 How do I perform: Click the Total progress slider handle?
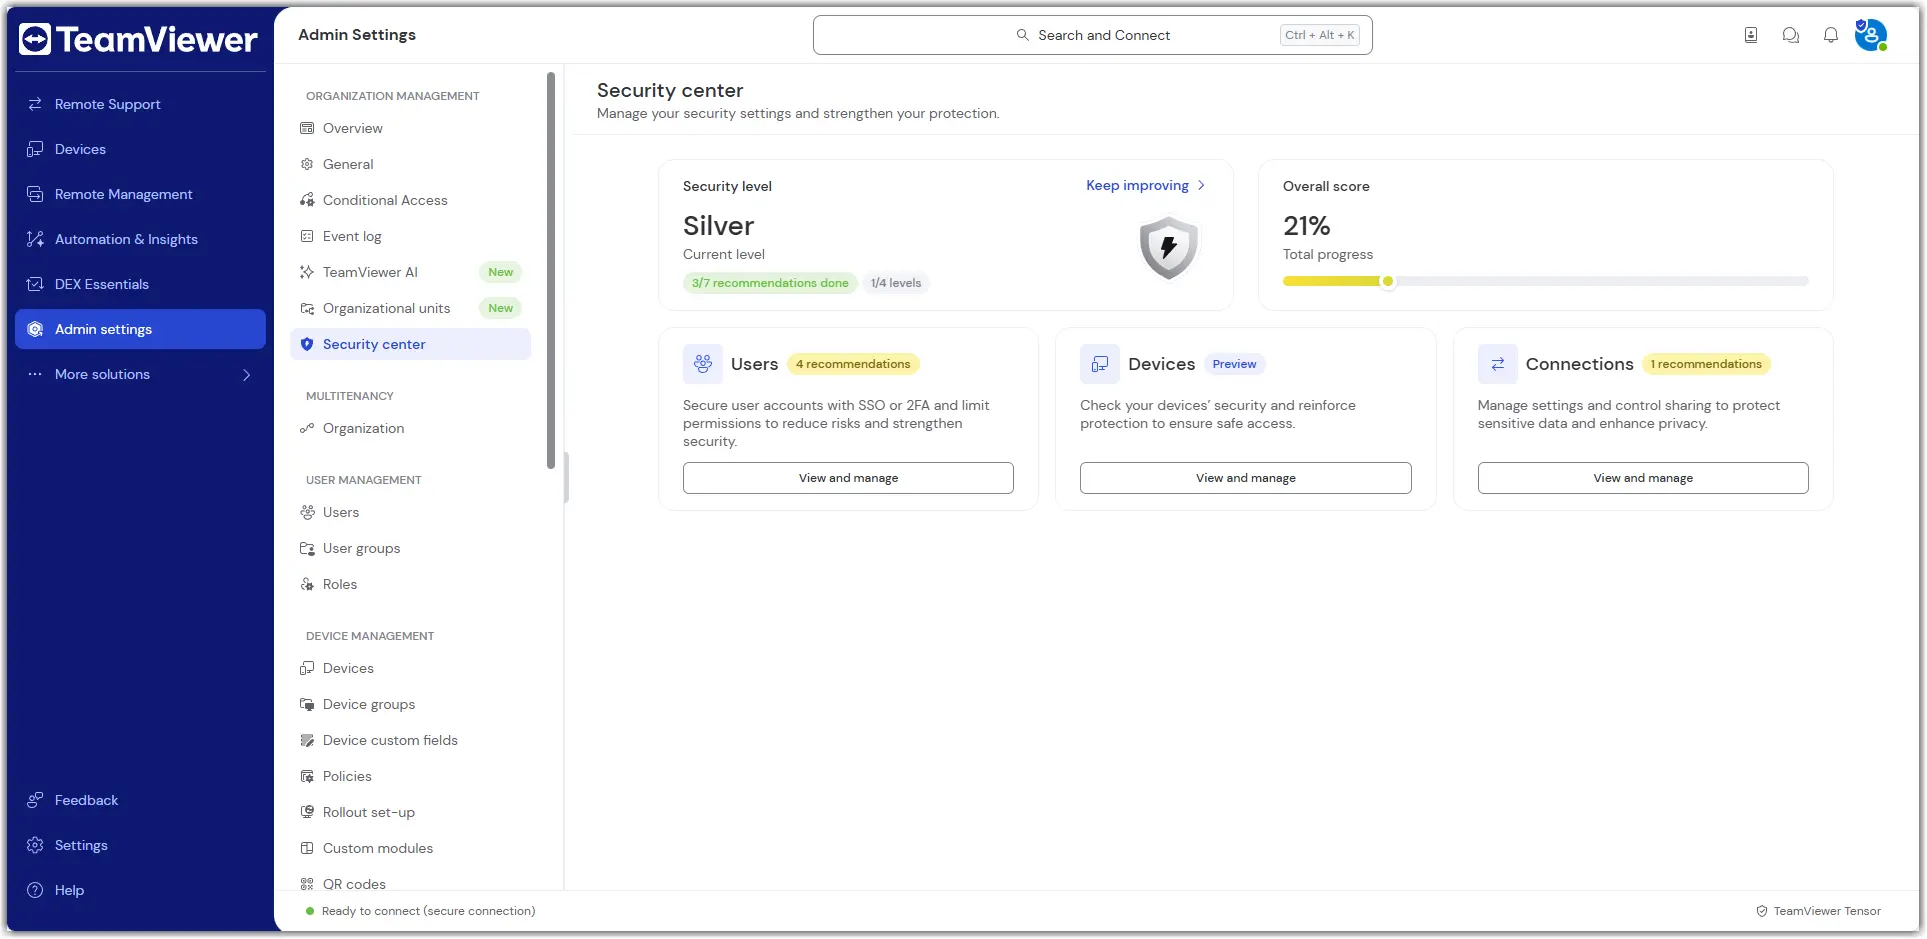point(1387,281)
